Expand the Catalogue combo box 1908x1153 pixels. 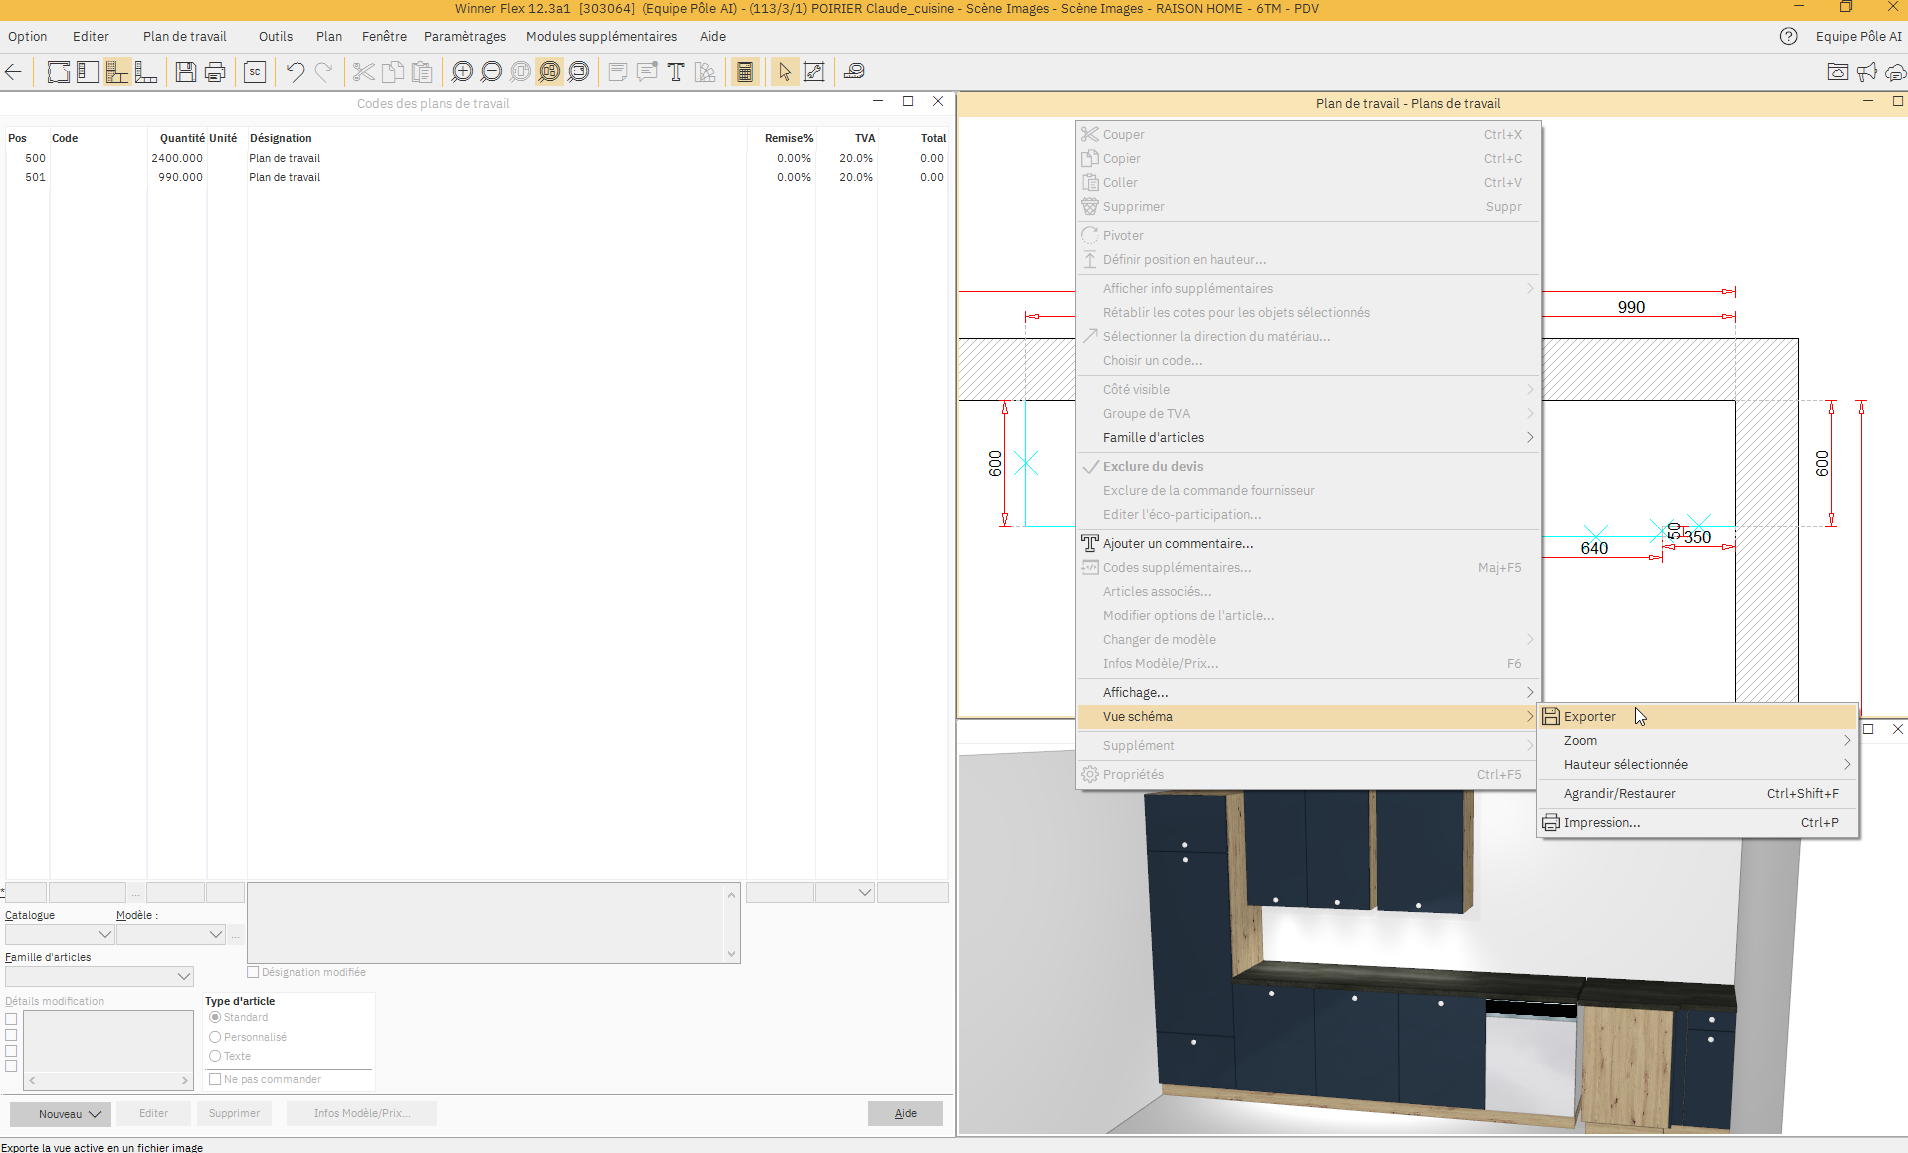(59, 934)
